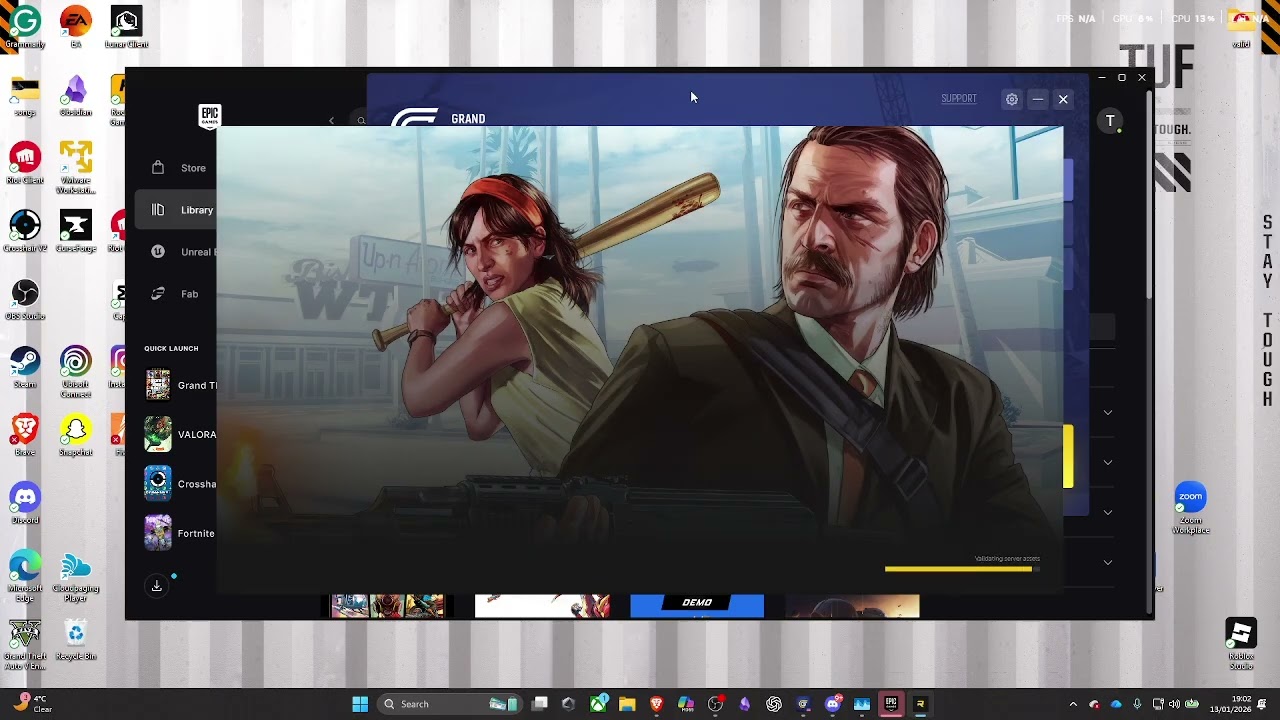1280x720 pixels.
Task: Open the Epic profile avatar labeled T
Action: click(x=1110, y=121)
